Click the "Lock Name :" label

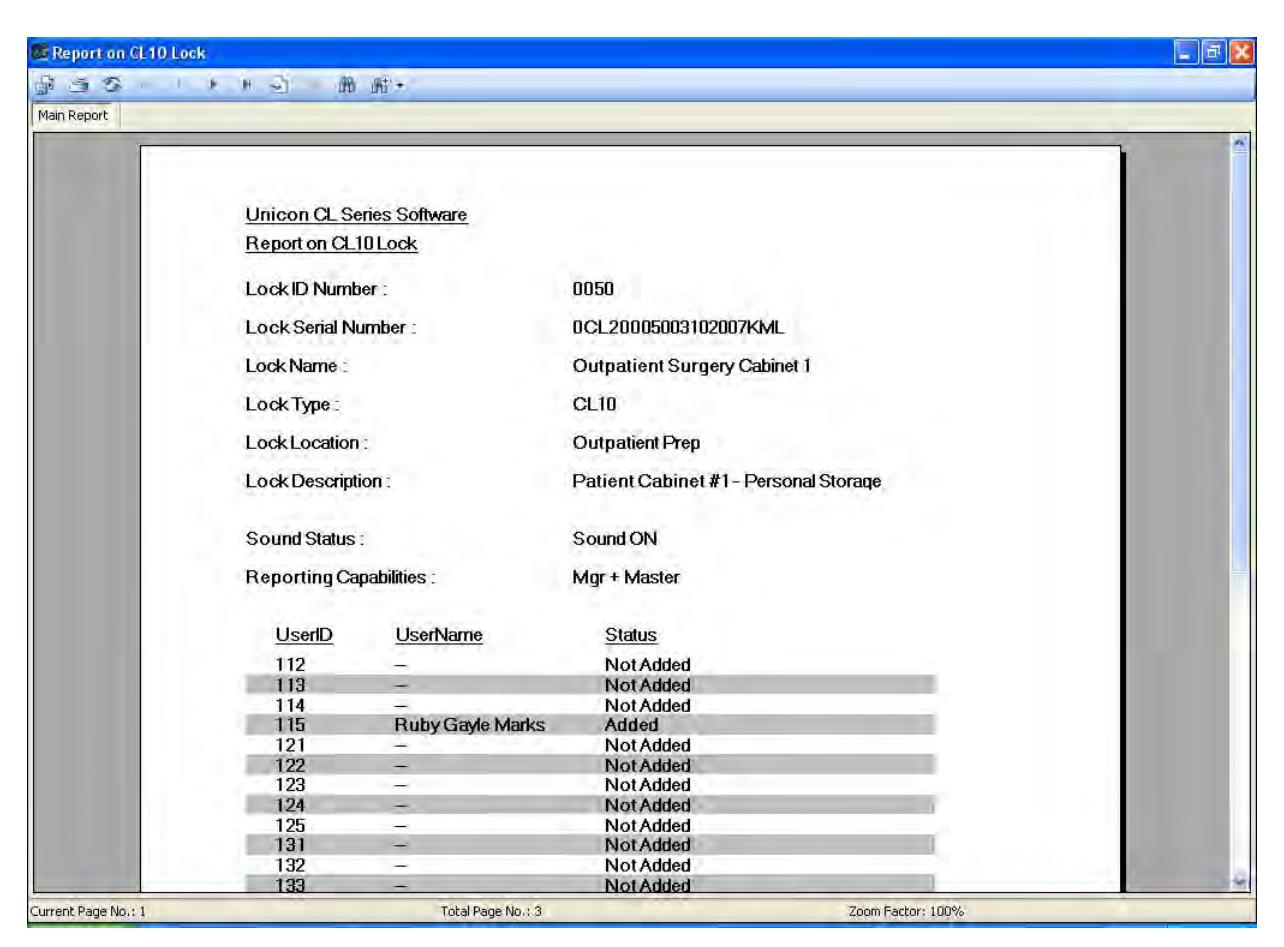tap(295, 366)
